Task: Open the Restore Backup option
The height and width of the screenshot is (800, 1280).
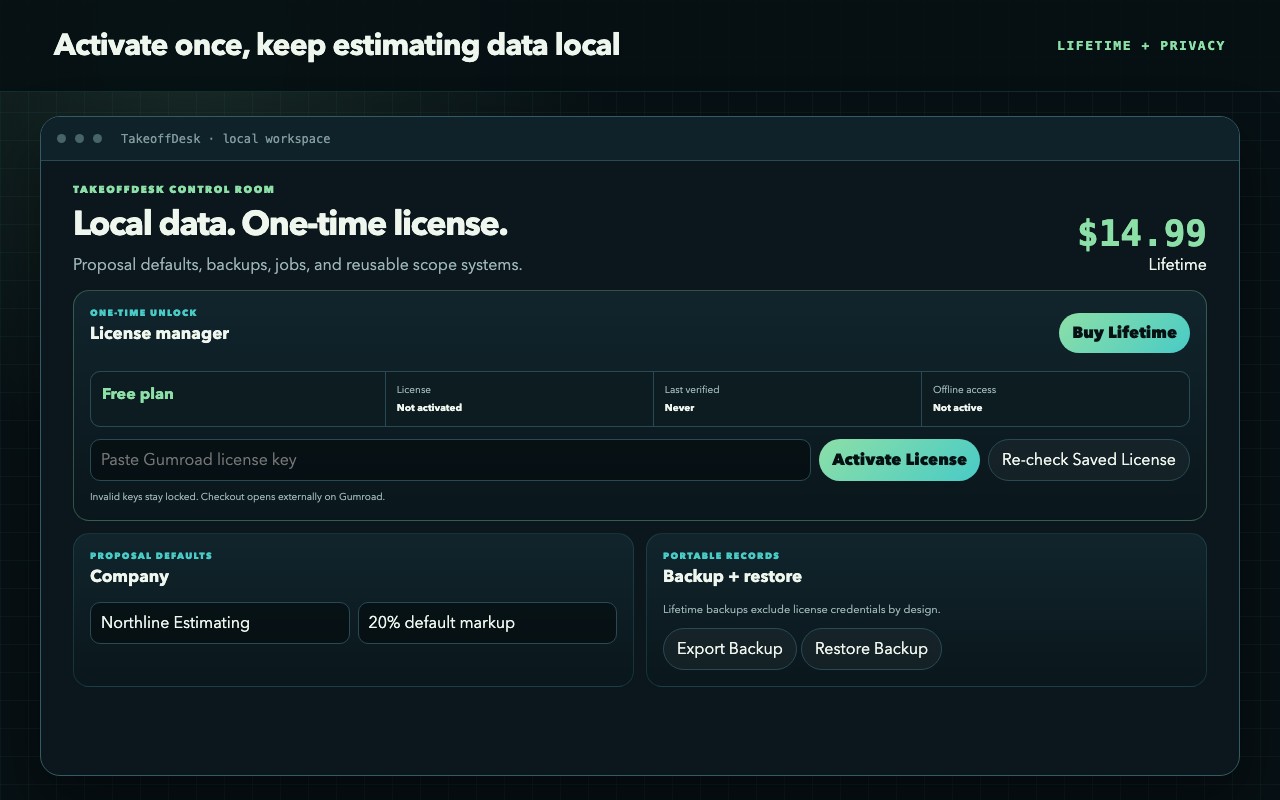Action: pyautogui.click(x=871, y=649)
